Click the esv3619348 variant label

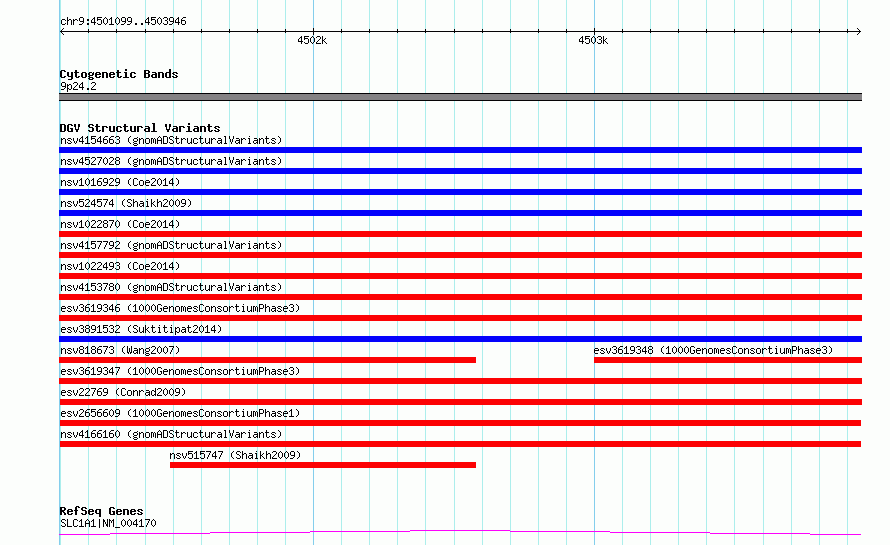[x=713, y=350]
